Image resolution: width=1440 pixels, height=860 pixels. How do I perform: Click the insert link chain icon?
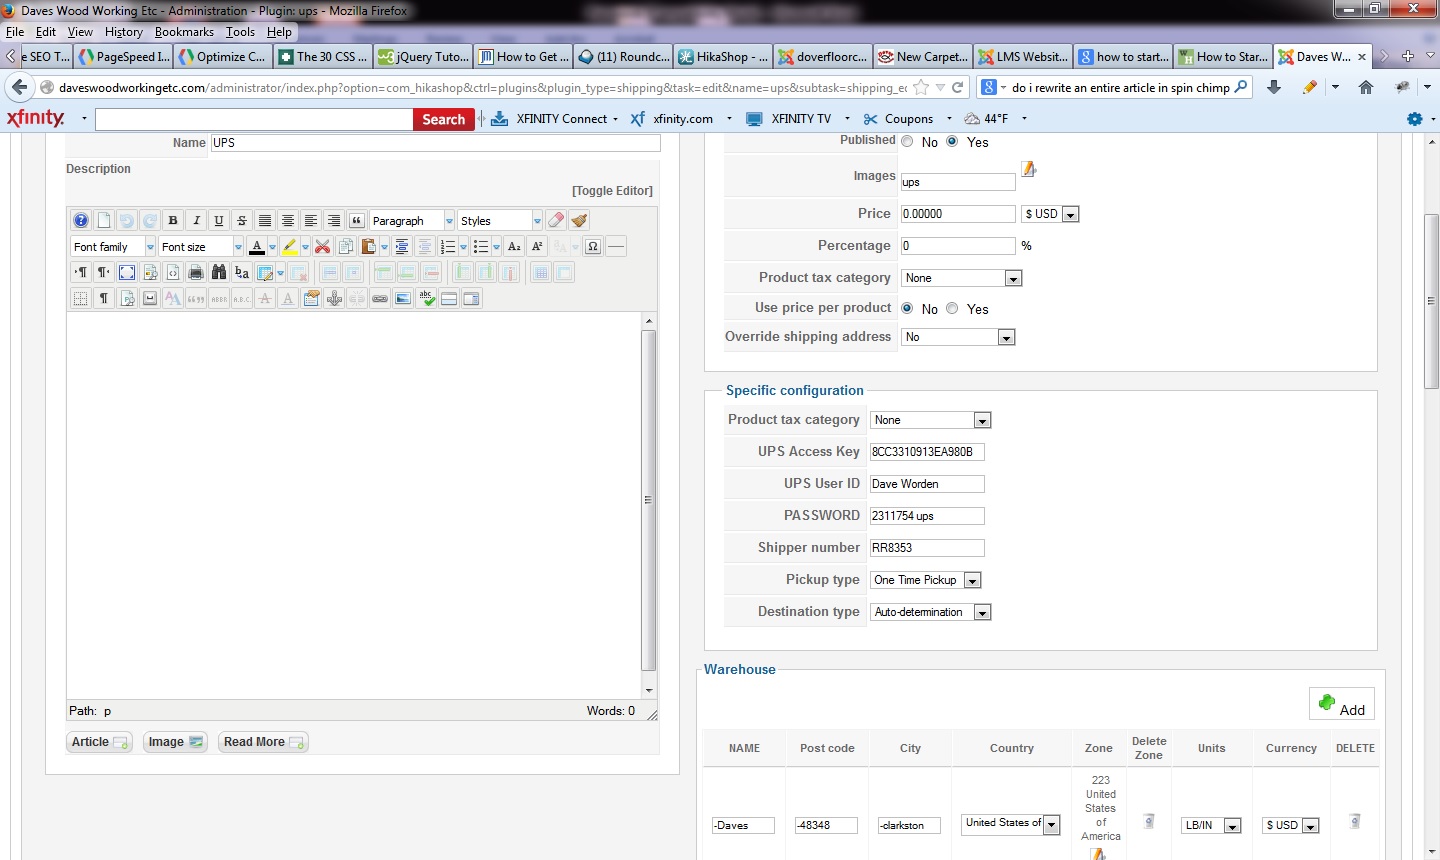pyautogui.click(x=380, y=298)
